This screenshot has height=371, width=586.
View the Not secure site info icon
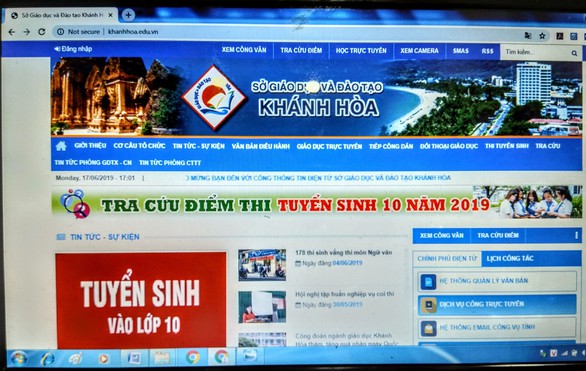point(60,32)
